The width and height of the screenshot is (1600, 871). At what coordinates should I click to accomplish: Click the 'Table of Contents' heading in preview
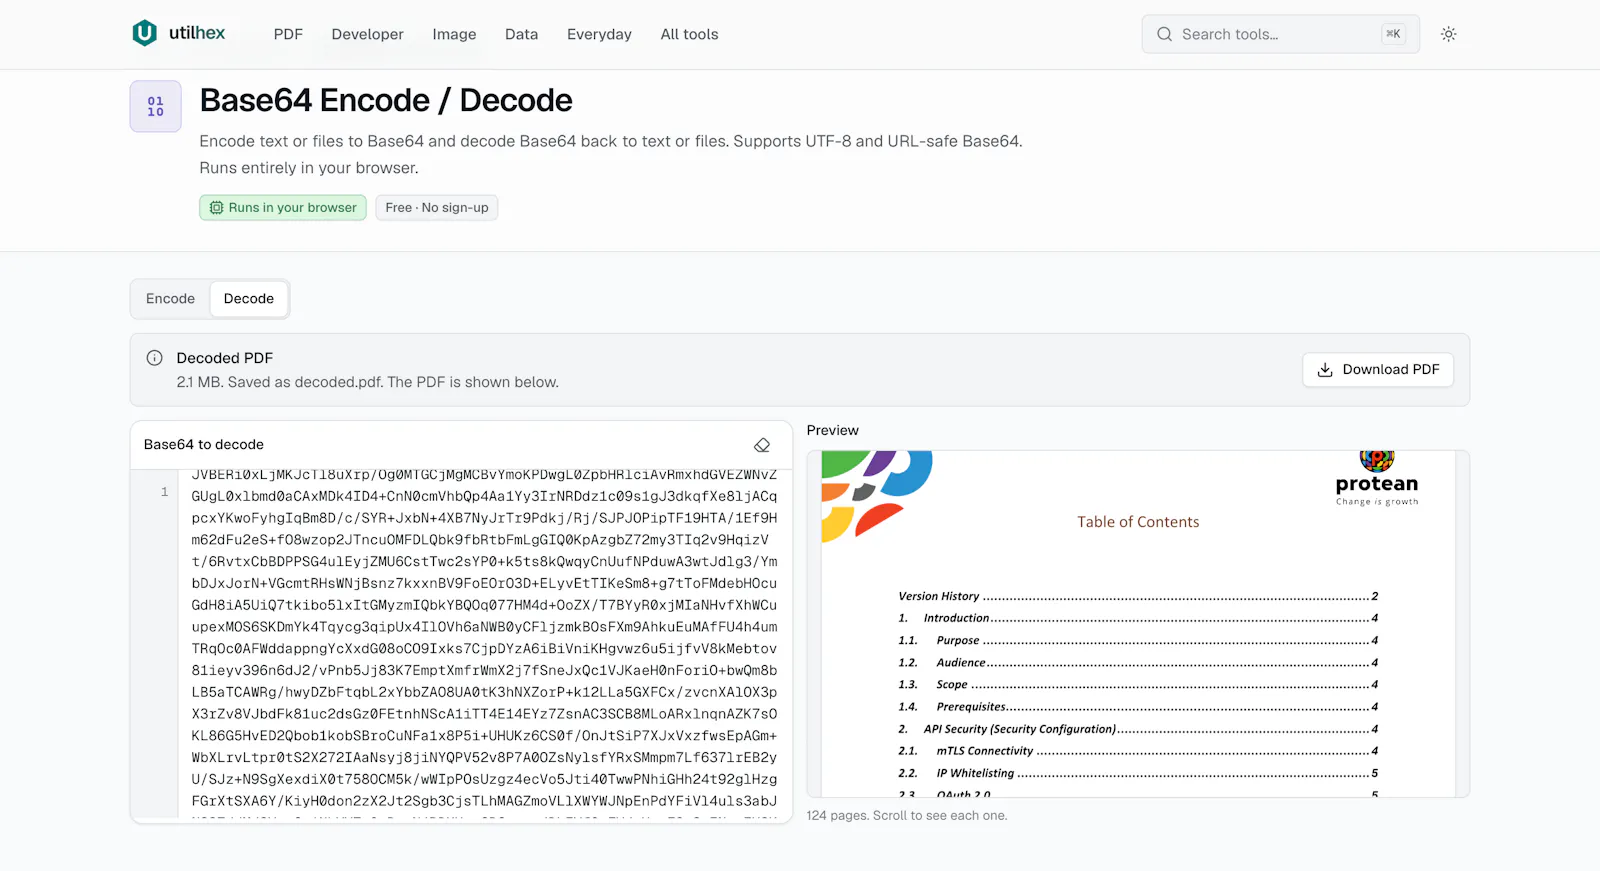click(x=1138, y=522)
